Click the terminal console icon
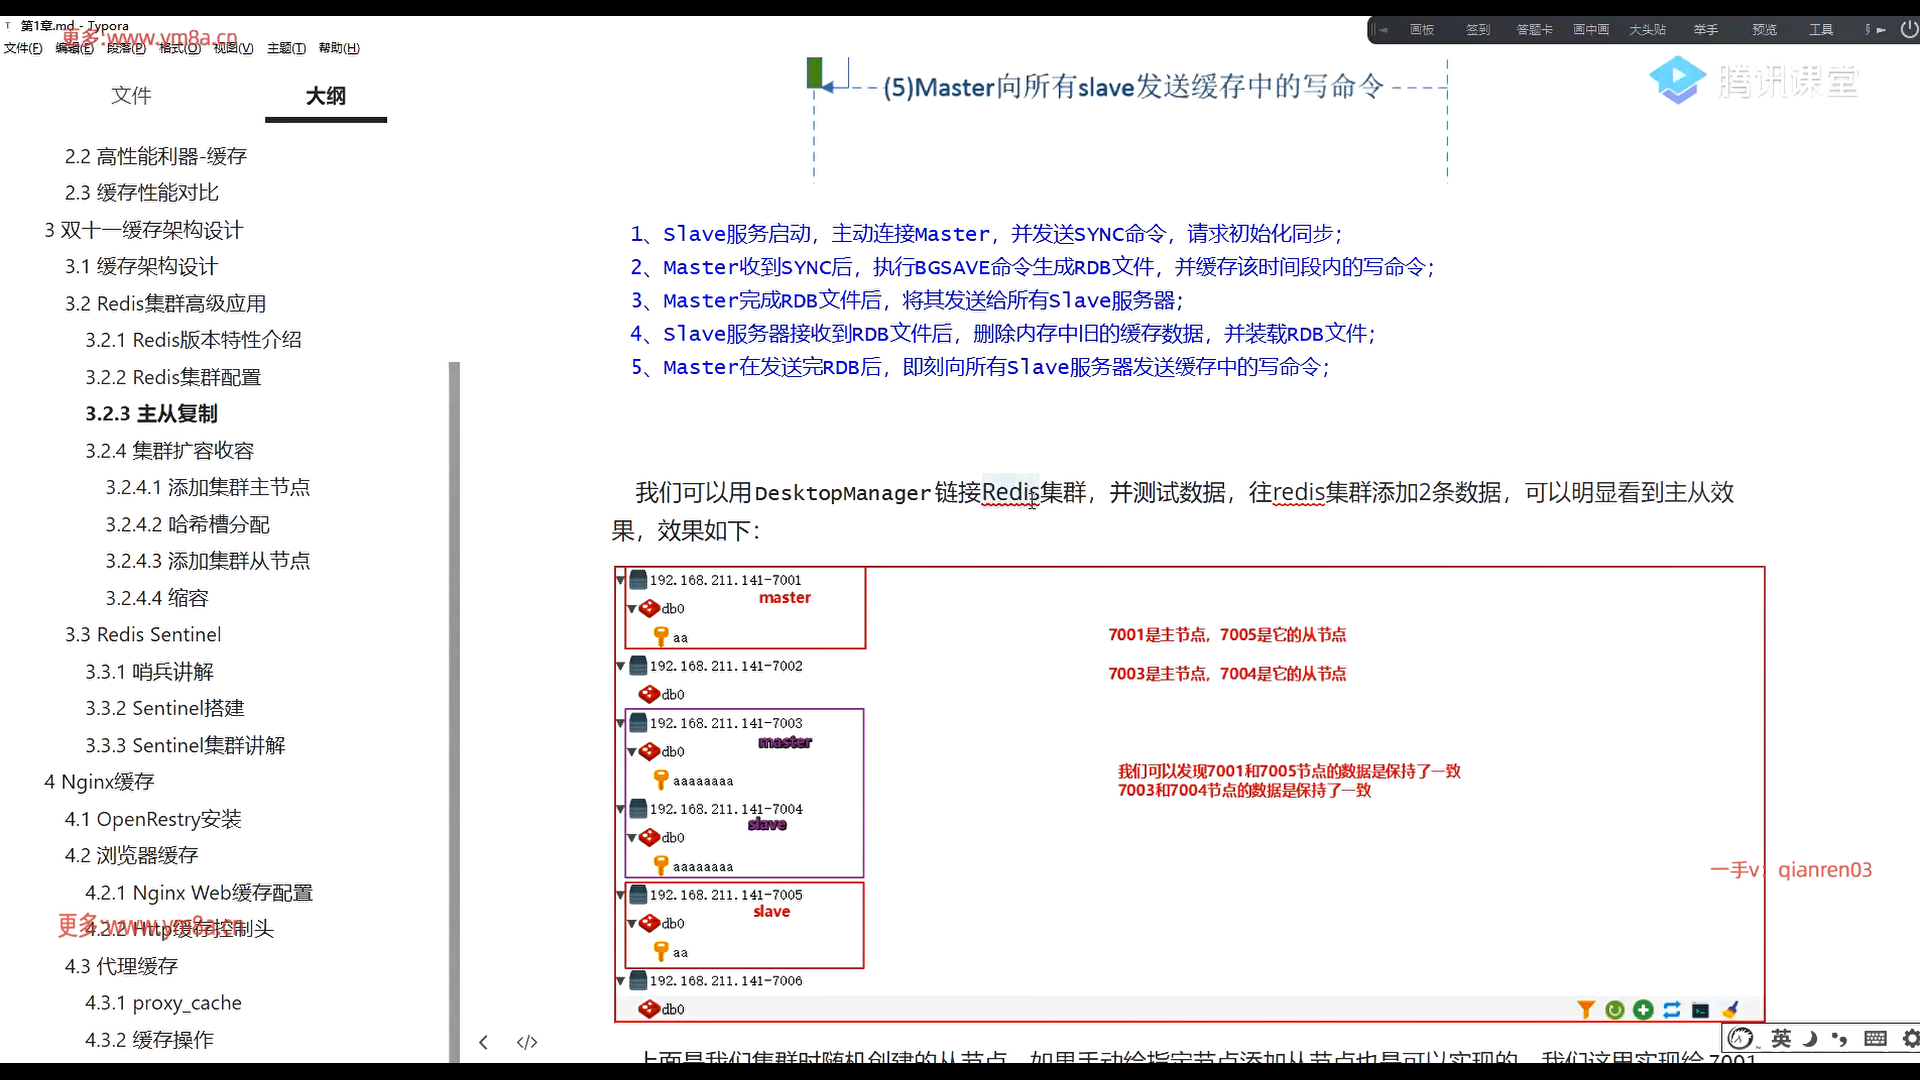The width and height of the screenshot is (1920, 1080). click(x=1700, y=1010)
